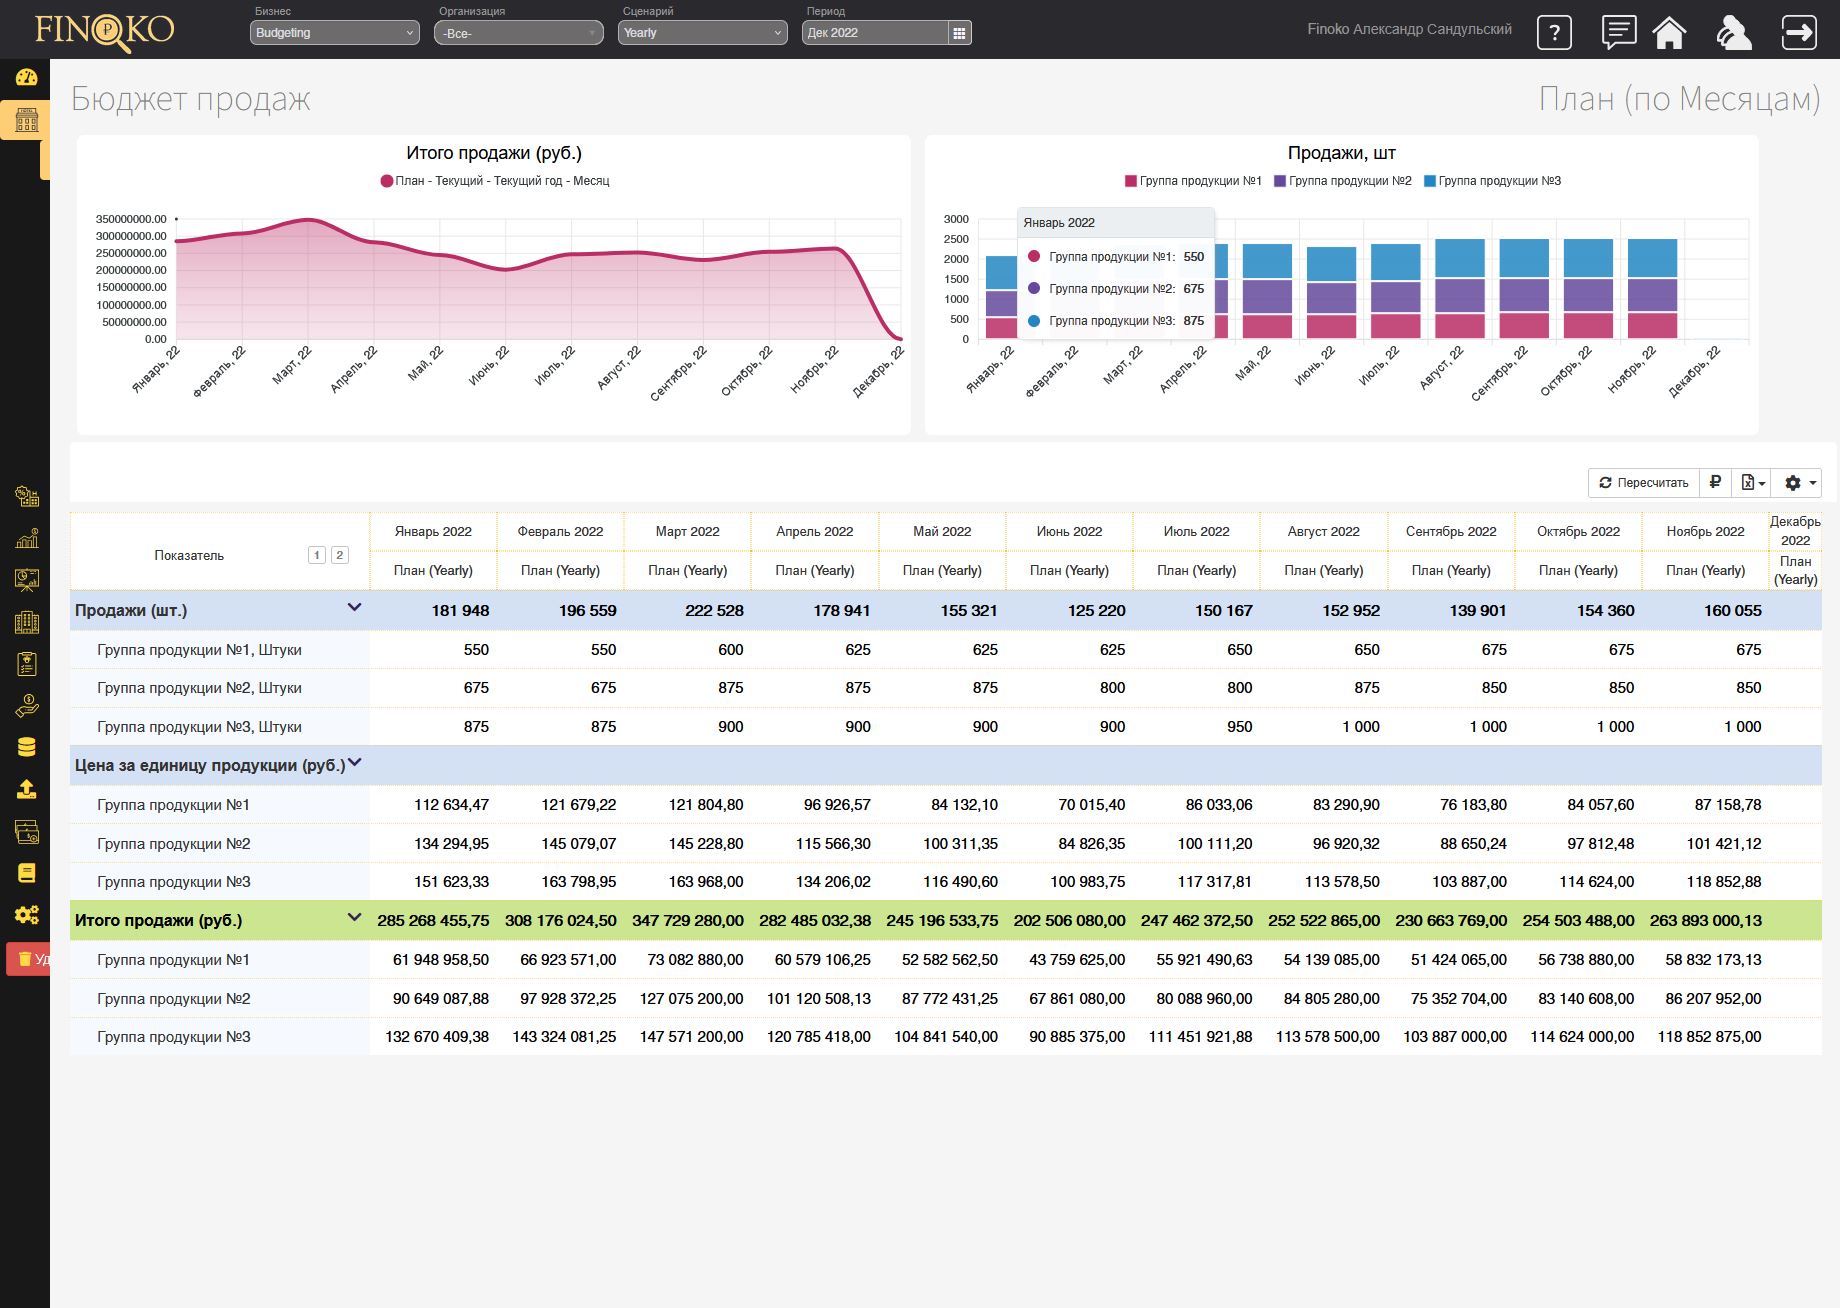The image size is (1840, 1308).
Task: Open the double-gear settings icon in sidebar
Action: (26, 915)
